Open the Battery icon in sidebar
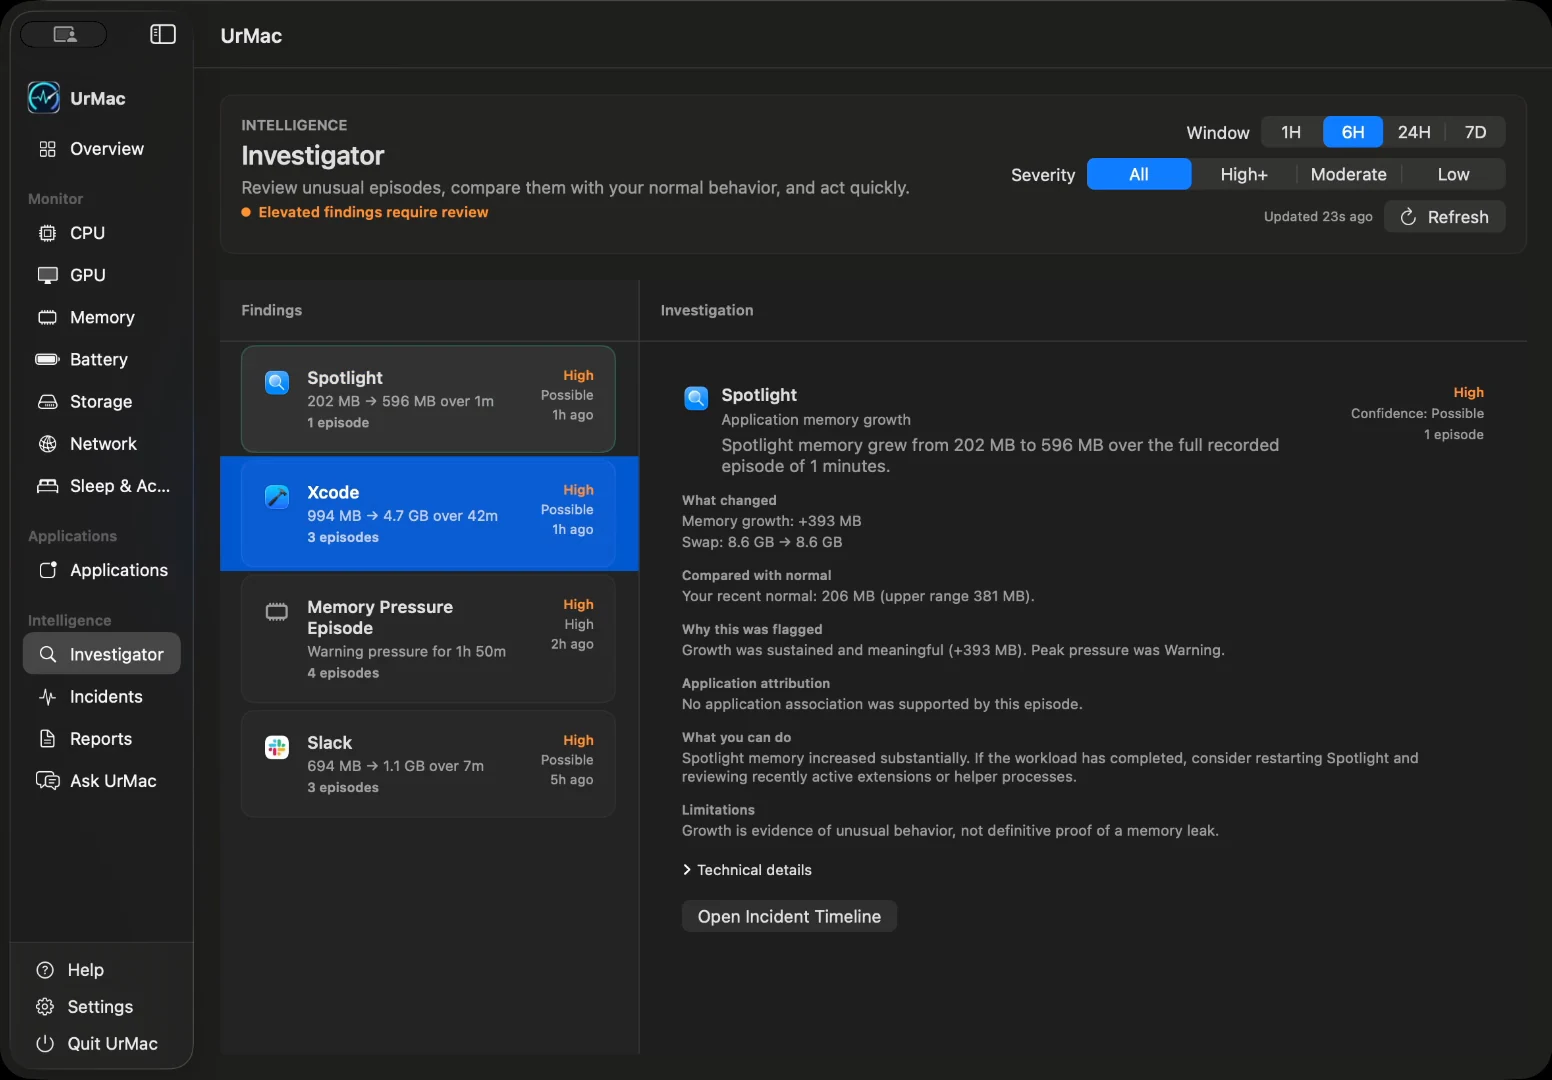This screenshot has width=1552, height=1080. 47,359
